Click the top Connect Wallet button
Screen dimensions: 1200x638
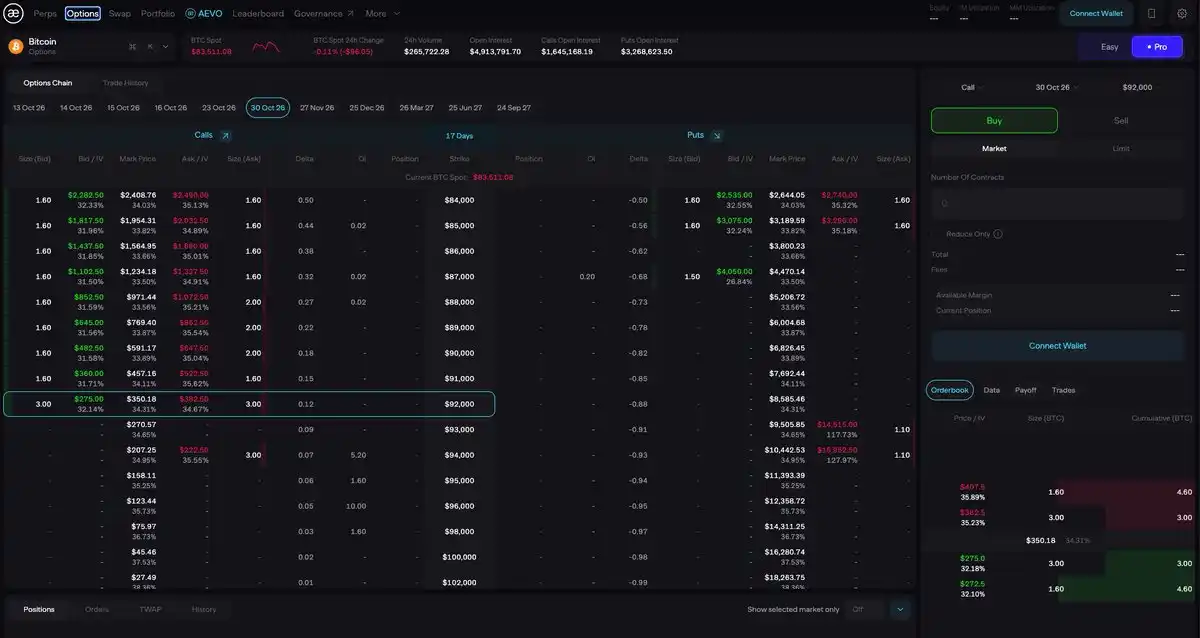(1096, 14)
